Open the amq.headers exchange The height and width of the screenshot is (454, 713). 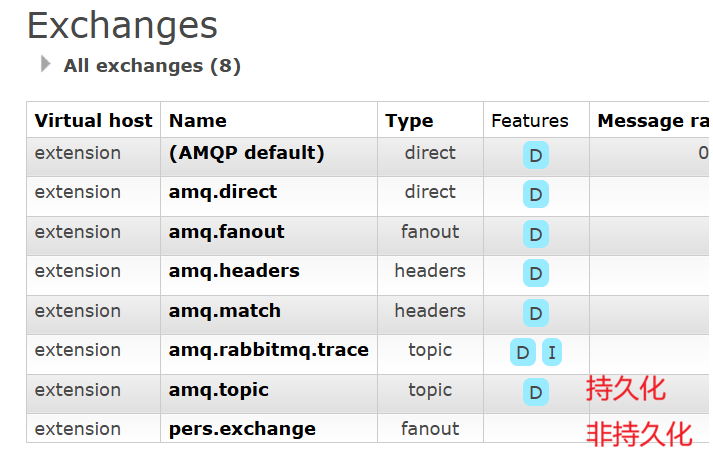234,271
